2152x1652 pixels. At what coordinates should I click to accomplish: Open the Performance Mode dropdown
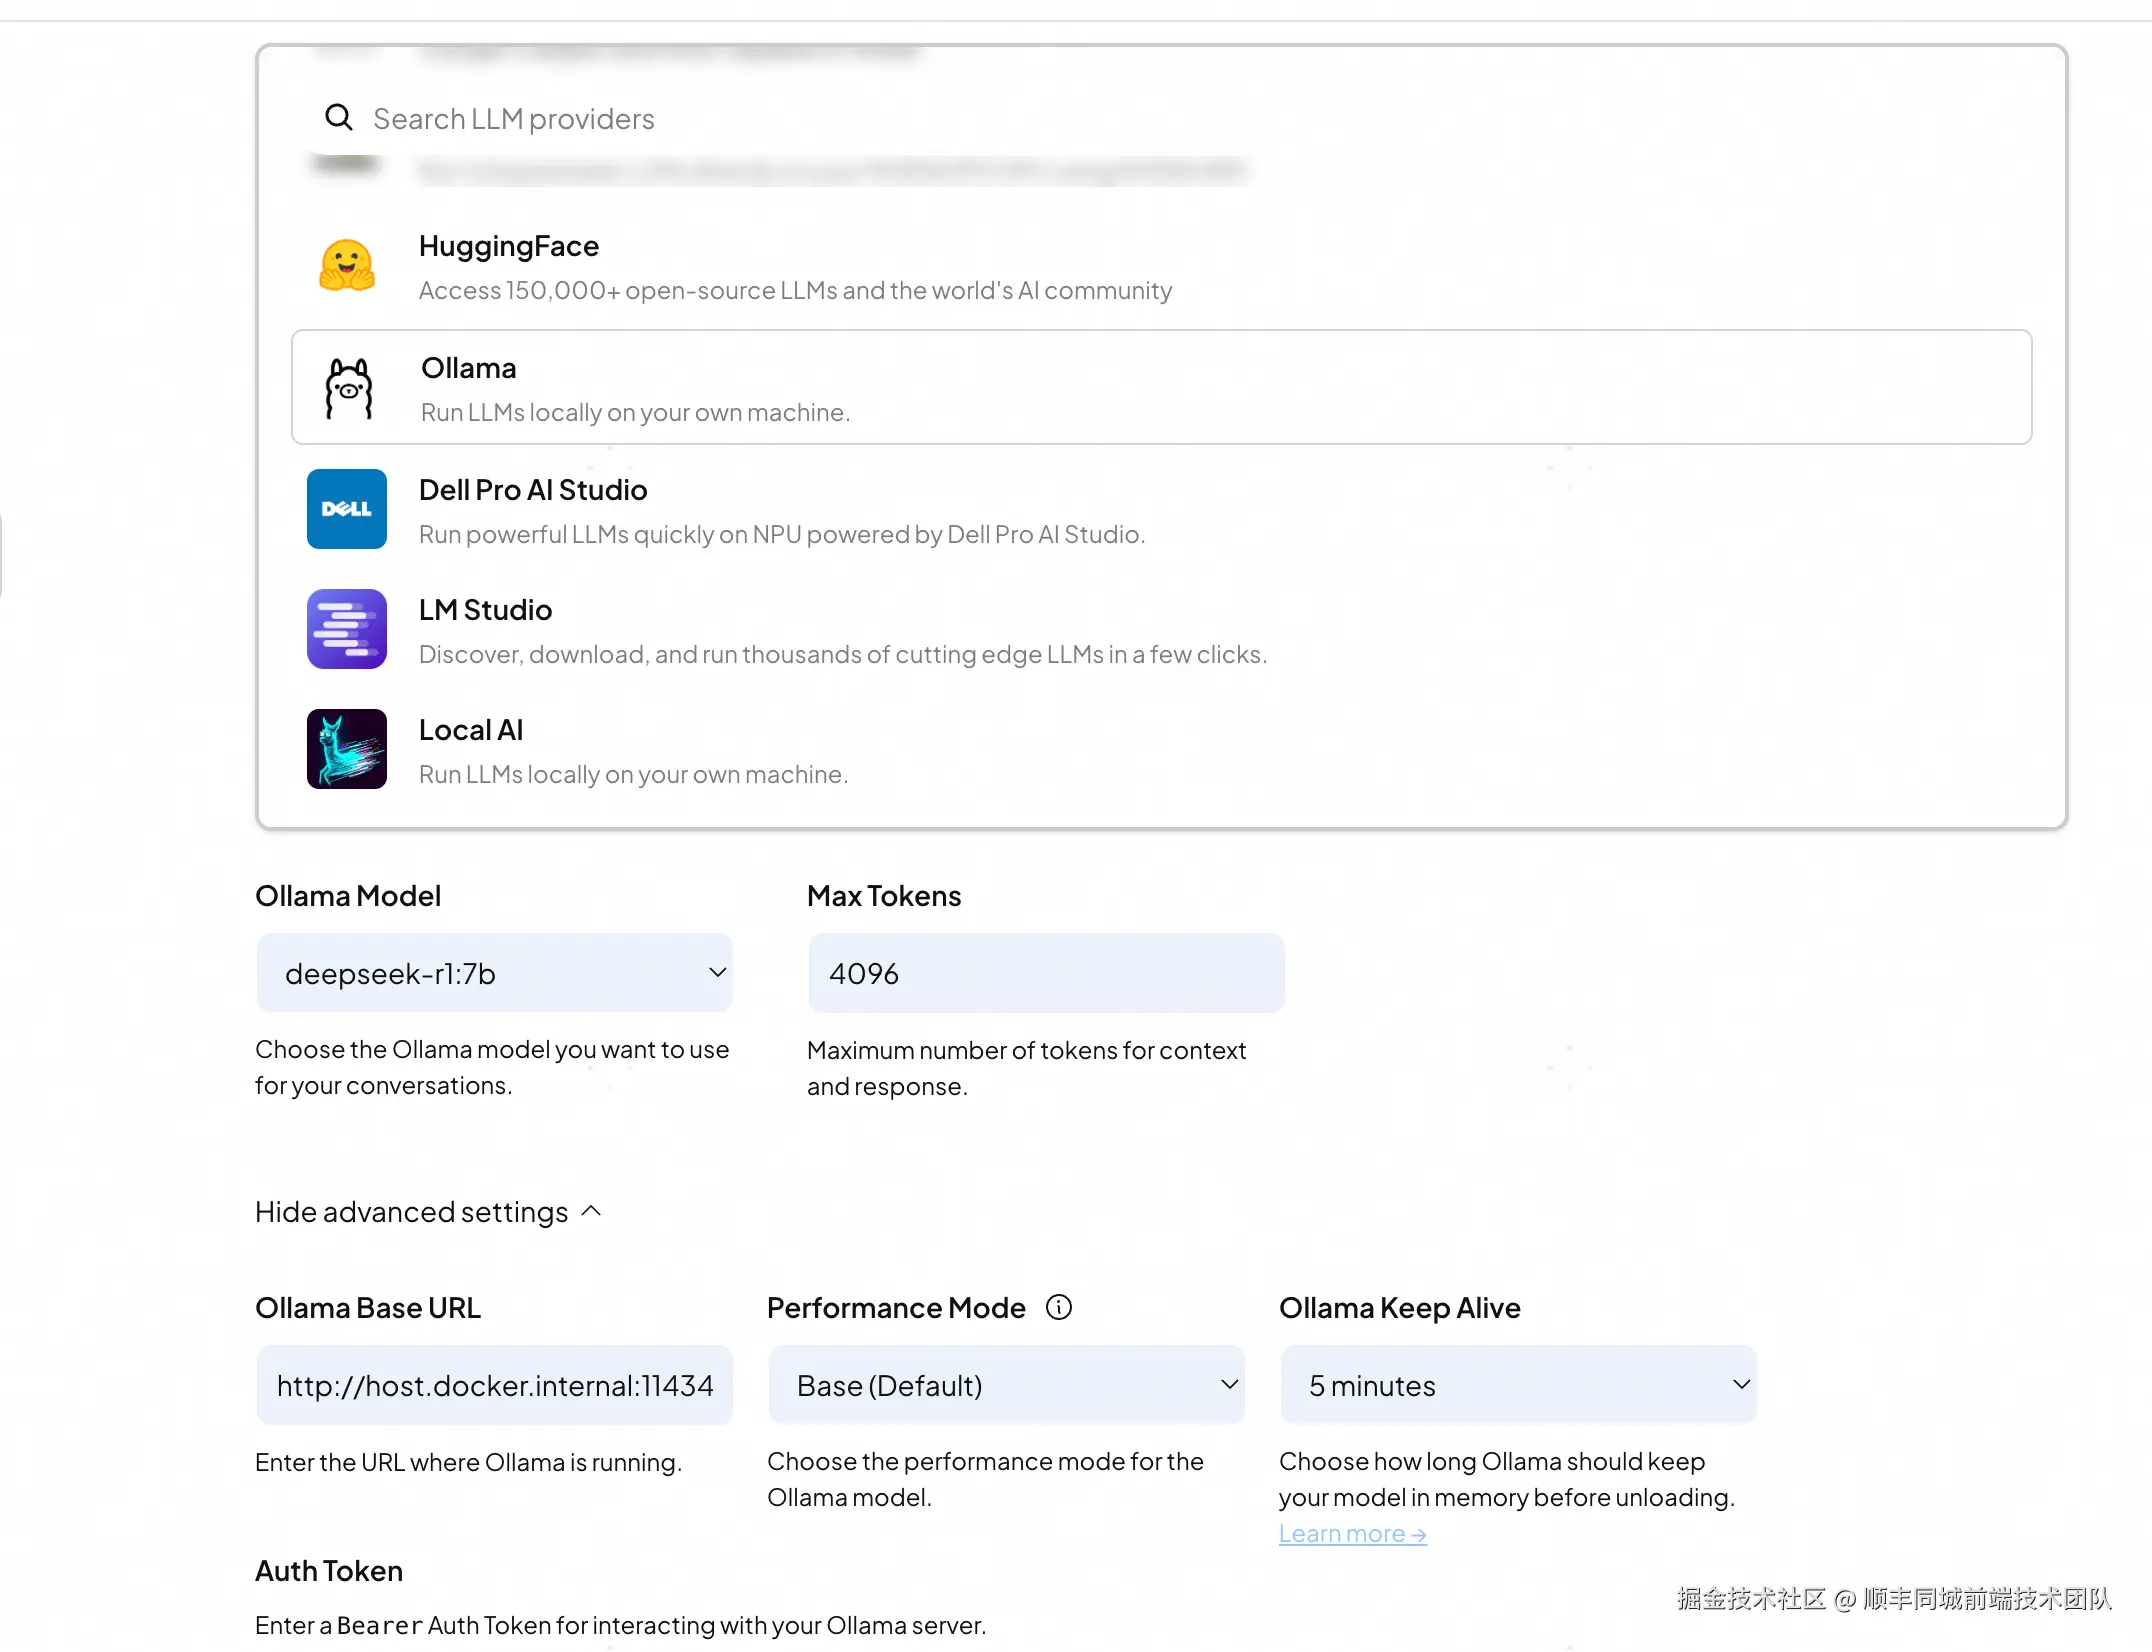(x=1006, y=1385)
